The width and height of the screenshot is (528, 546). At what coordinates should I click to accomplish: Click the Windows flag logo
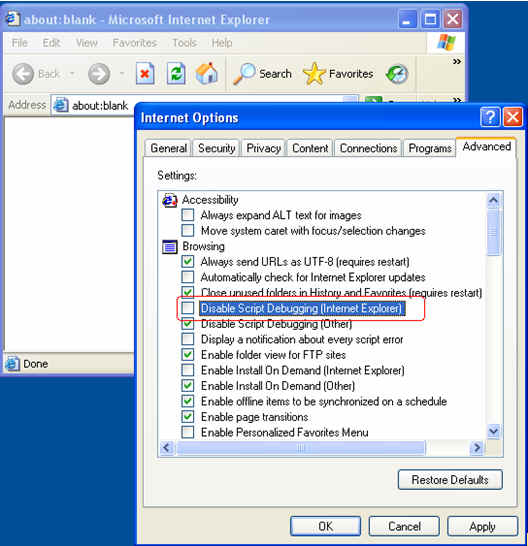coord(446,42)
